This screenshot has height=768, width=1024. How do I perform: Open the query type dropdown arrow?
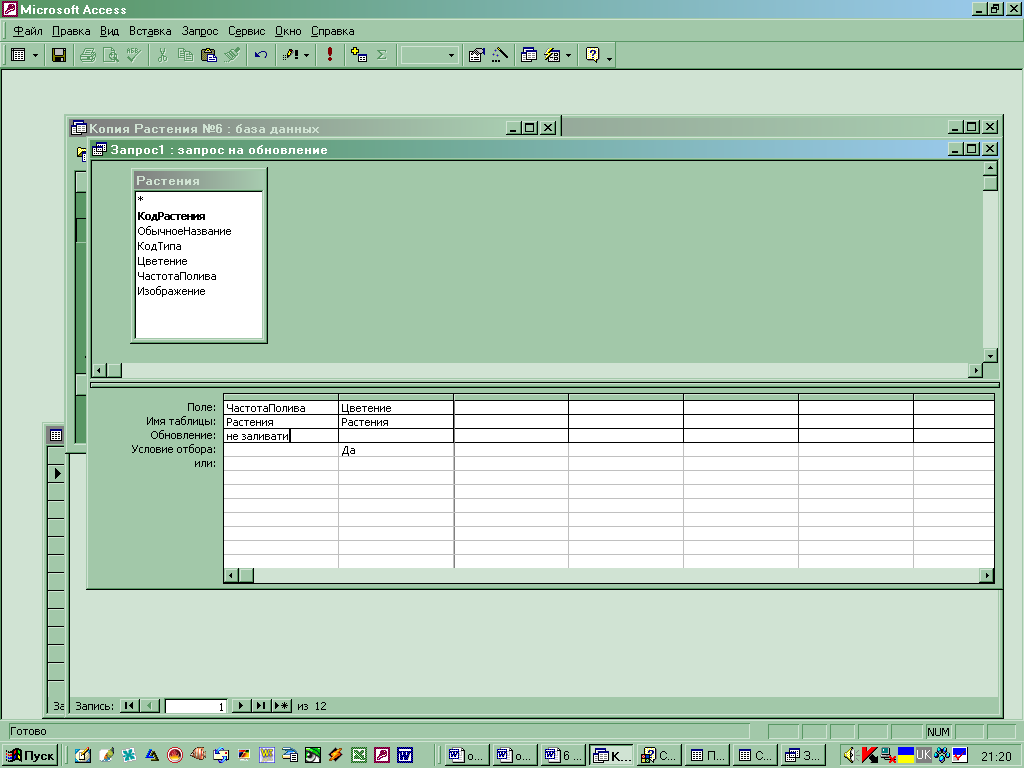306,55
